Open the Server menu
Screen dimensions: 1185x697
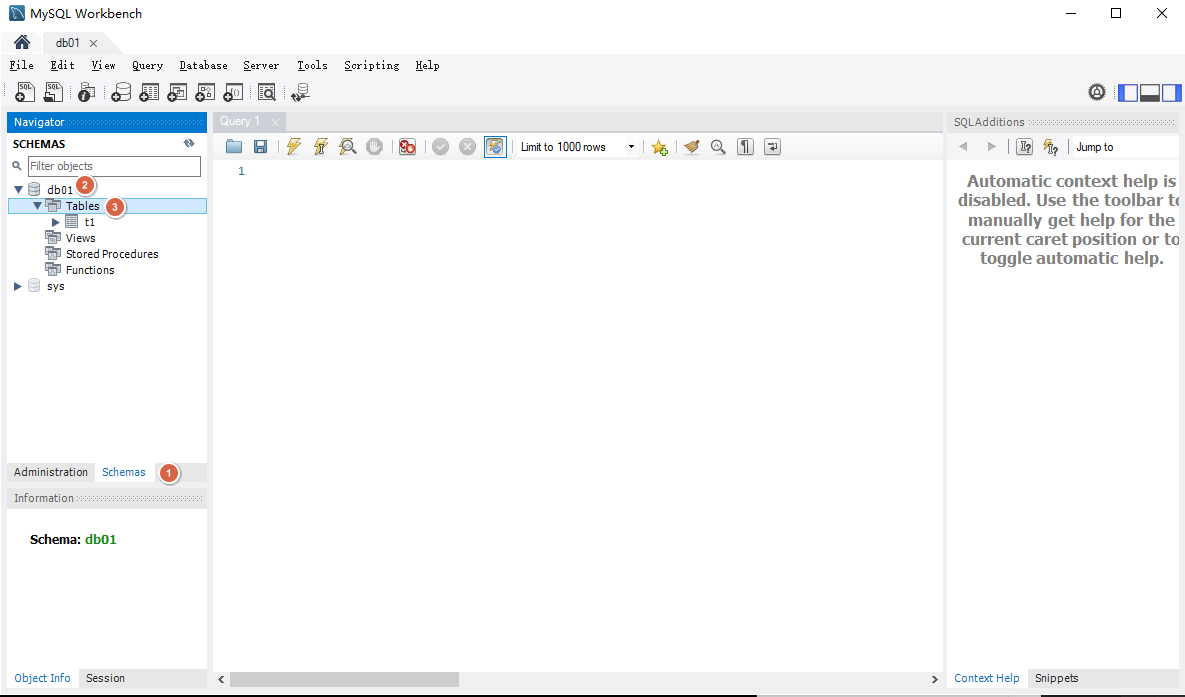click(x=261, y=65)
